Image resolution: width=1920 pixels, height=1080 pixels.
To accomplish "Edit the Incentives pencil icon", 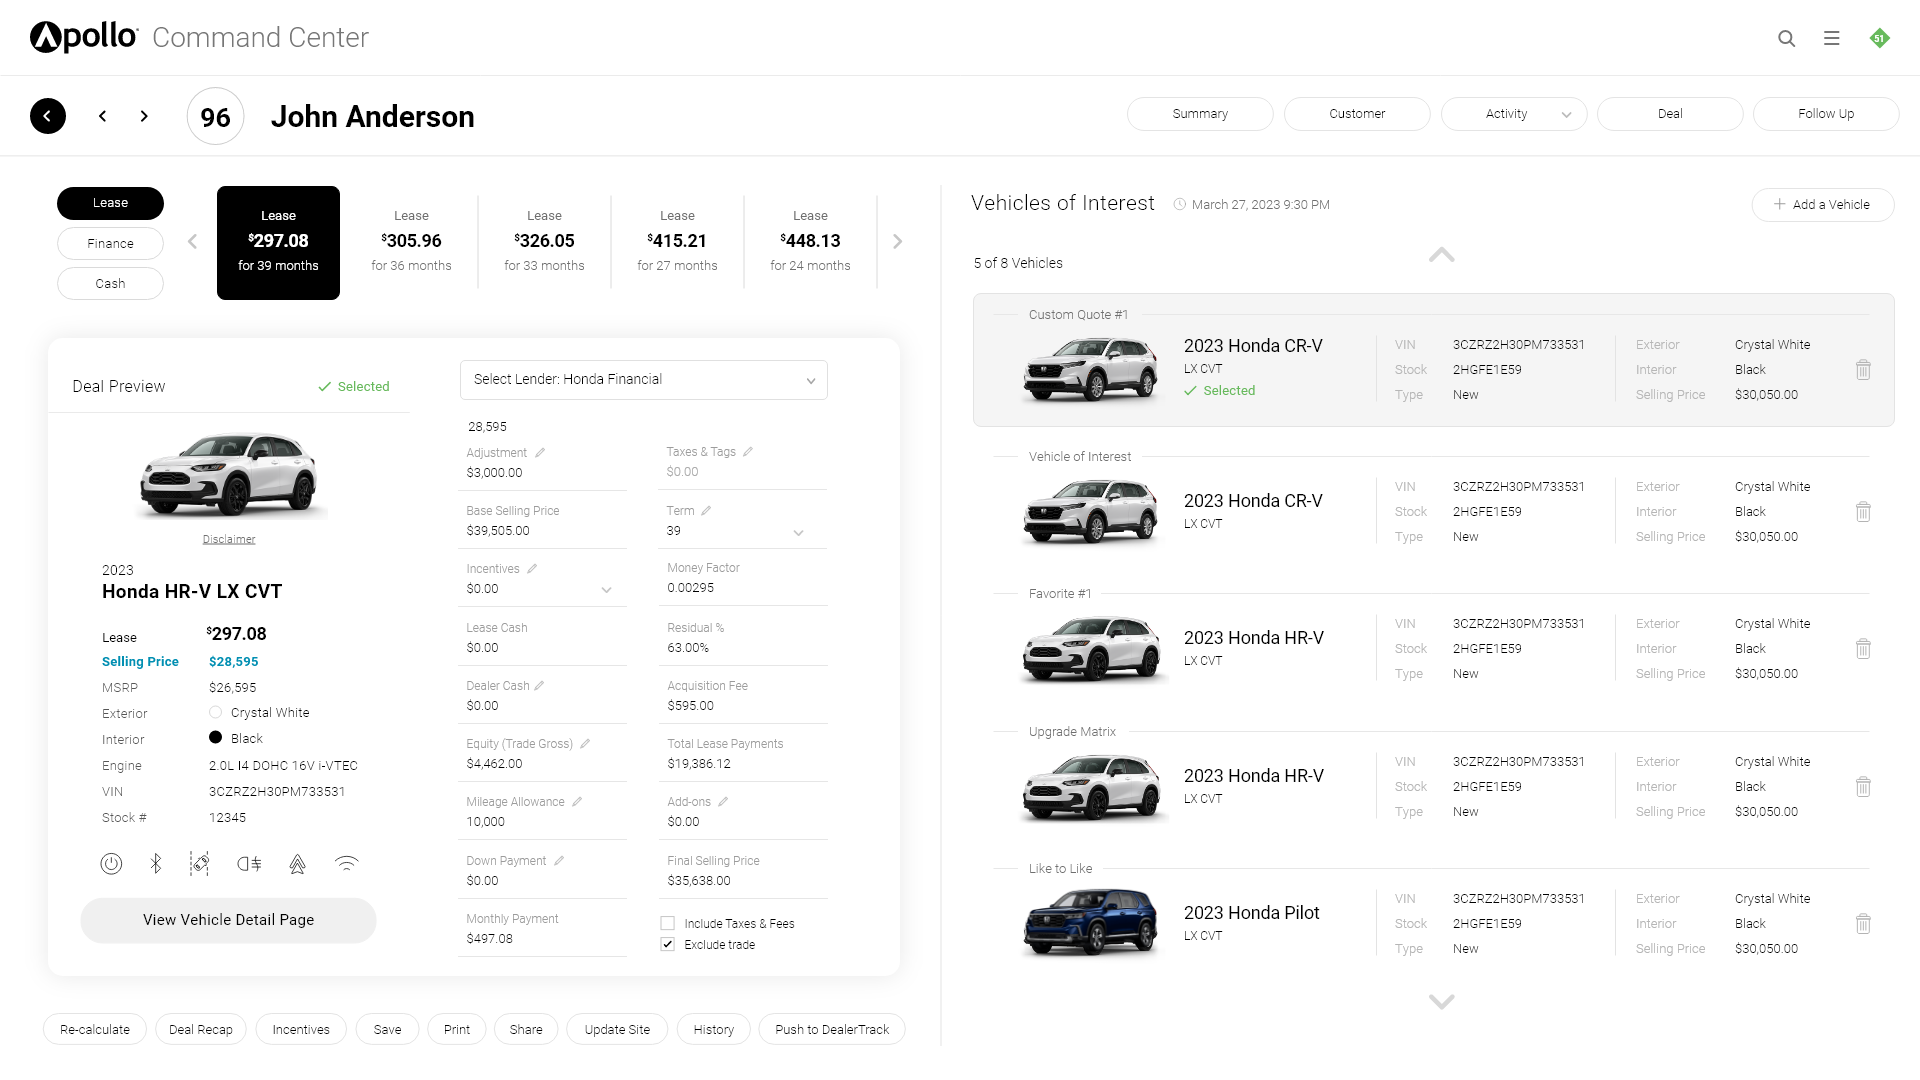I will (532, 568).
